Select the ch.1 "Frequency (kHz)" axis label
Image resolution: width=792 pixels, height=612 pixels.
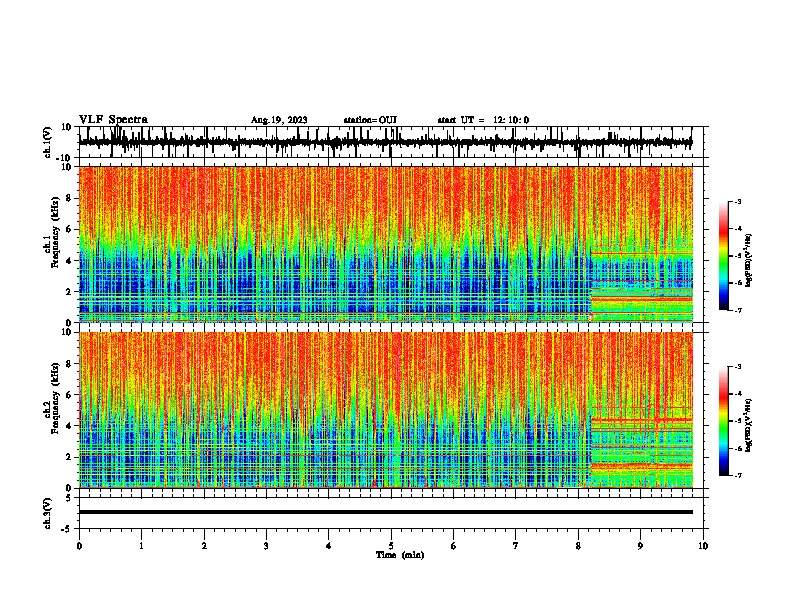55,232
